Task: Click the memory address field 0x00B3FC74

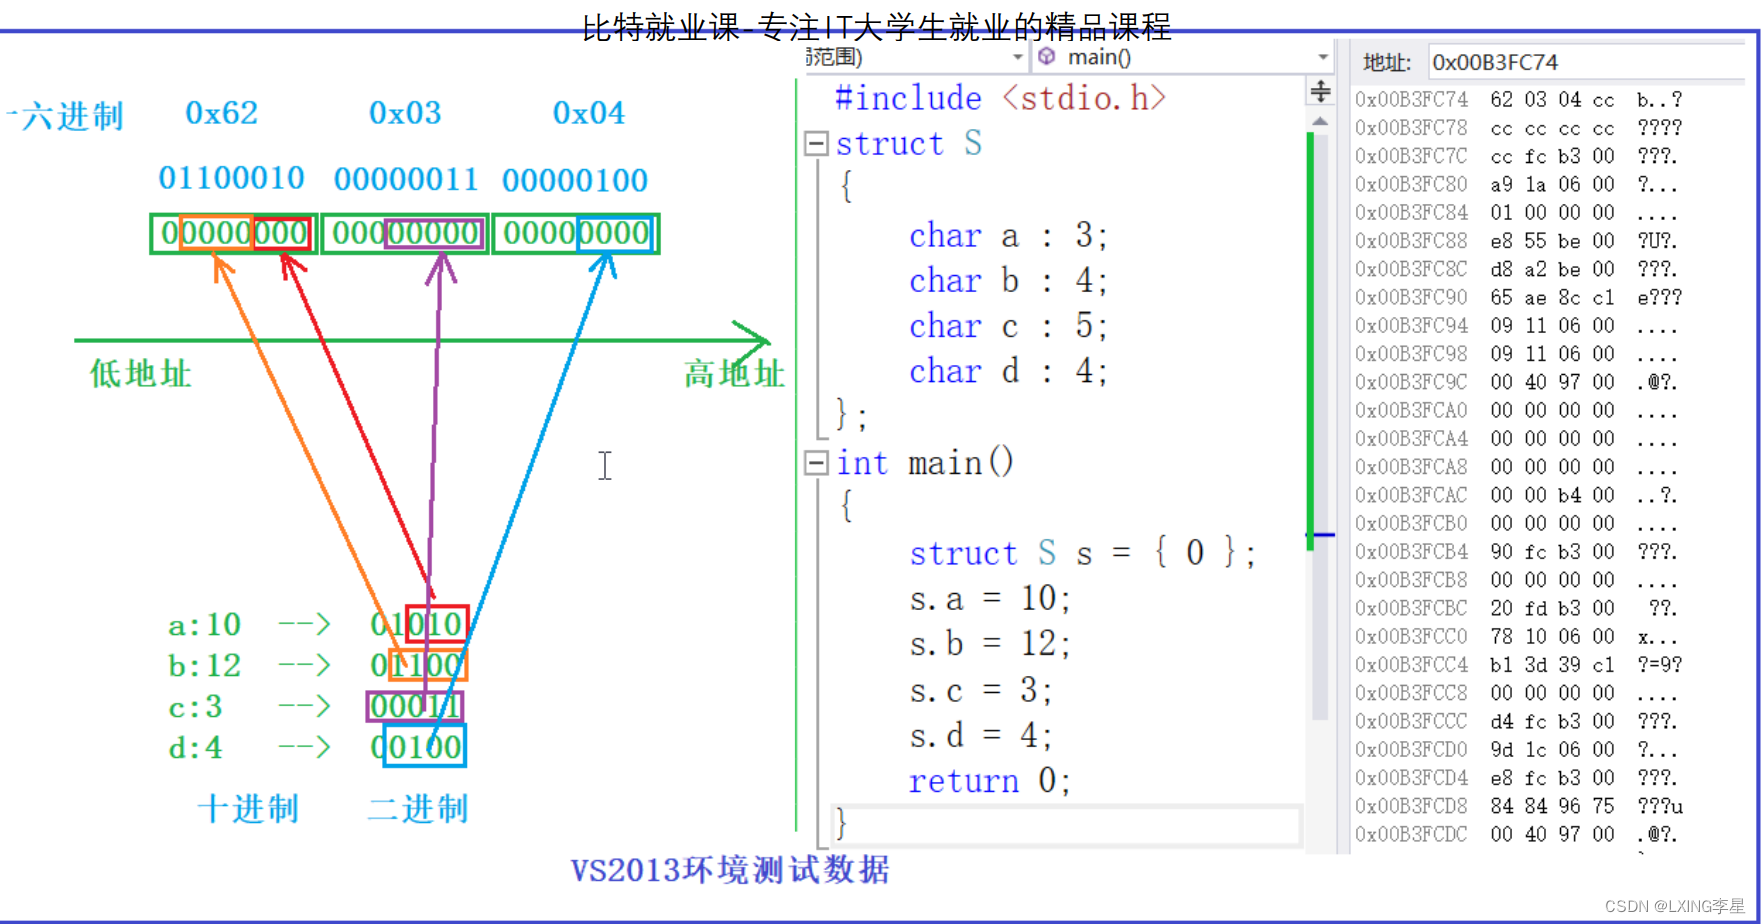Action: pos(1588,62)
